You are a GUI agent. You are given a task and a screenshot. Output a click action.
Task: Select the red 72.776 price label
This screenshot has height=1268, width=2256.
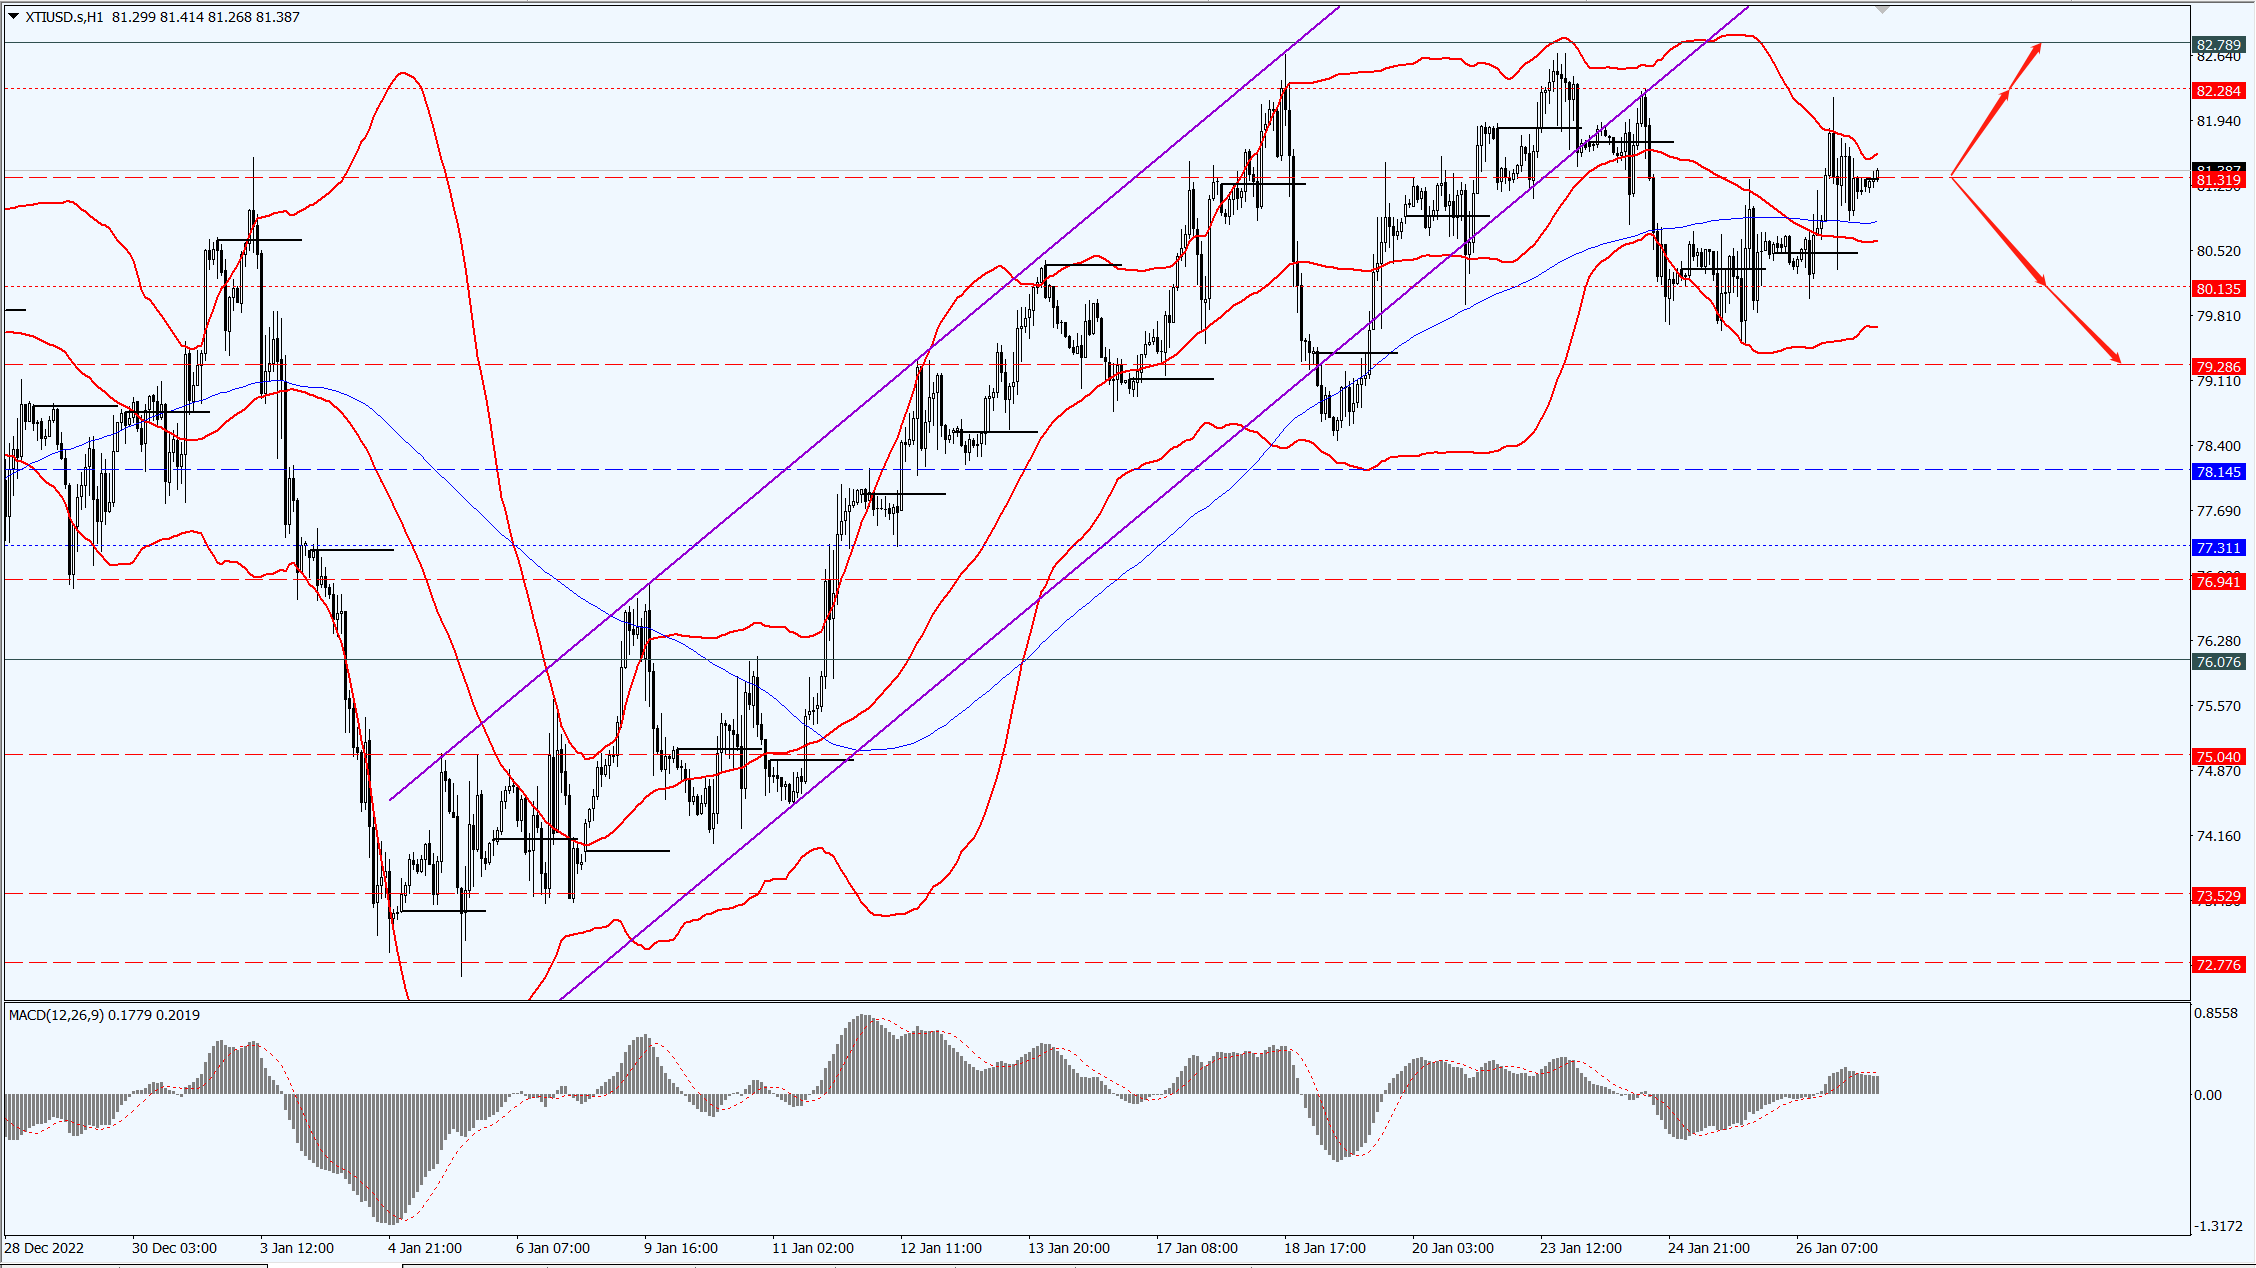pyautogui.click(x=2218, y=965)
